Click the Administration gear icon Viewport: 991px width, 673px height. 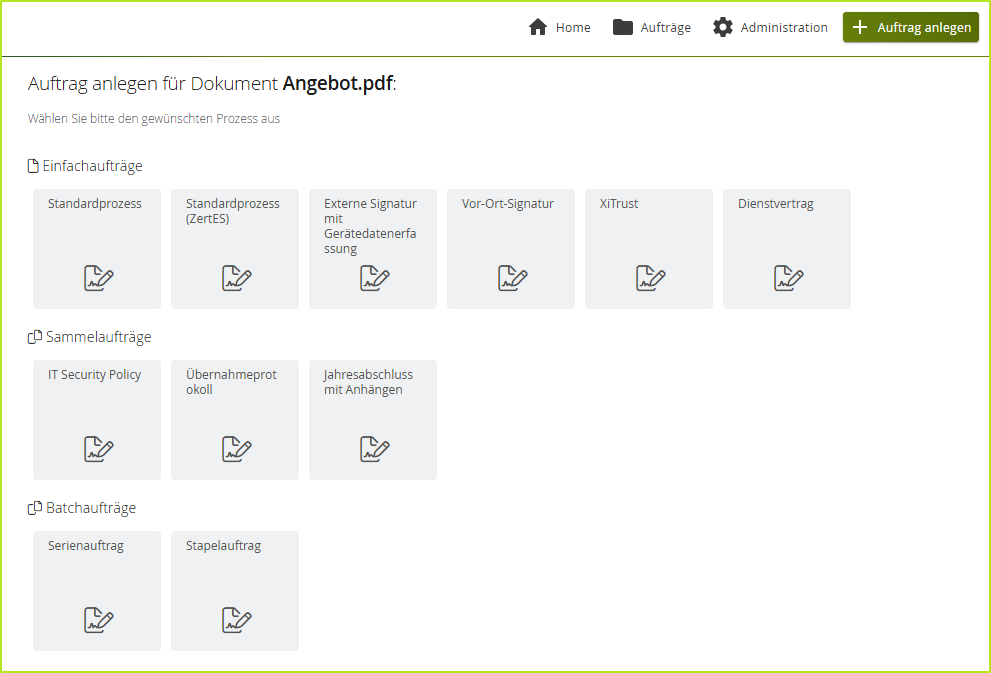pos(722,27)
